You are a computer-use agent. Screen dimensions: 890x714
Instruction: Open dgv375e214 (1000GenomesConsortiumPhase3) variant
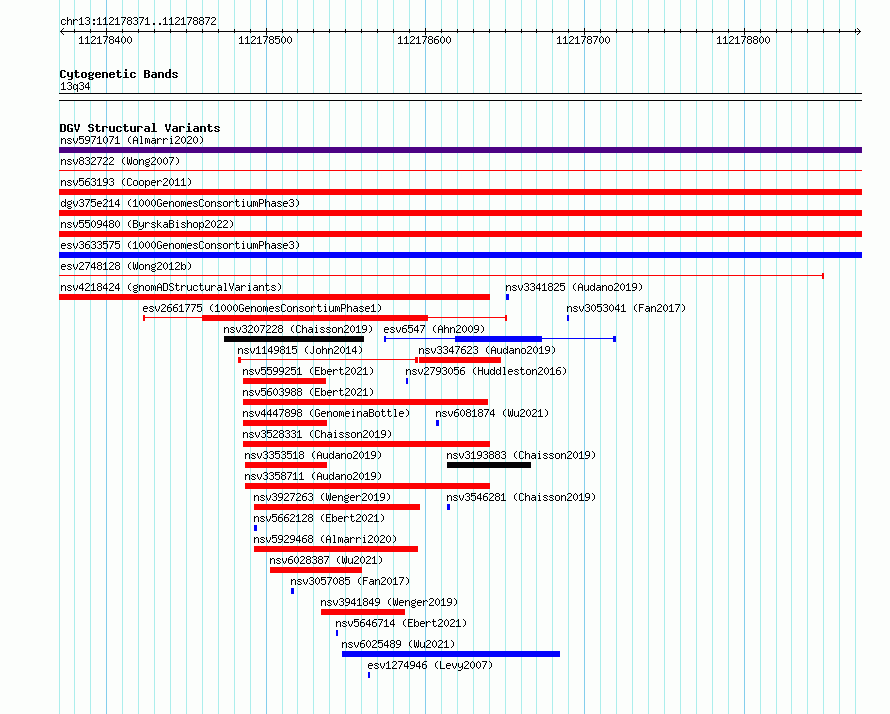tap(180, 203)
